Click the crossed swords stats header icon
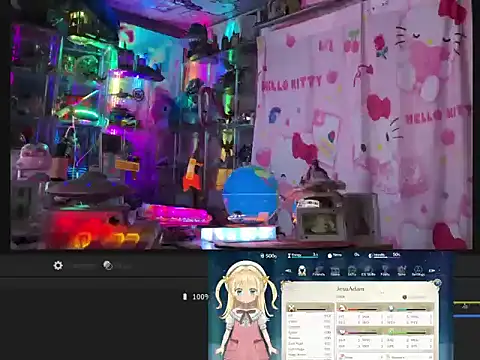This screenshot has height=360, width=480. tap(292, 308)
